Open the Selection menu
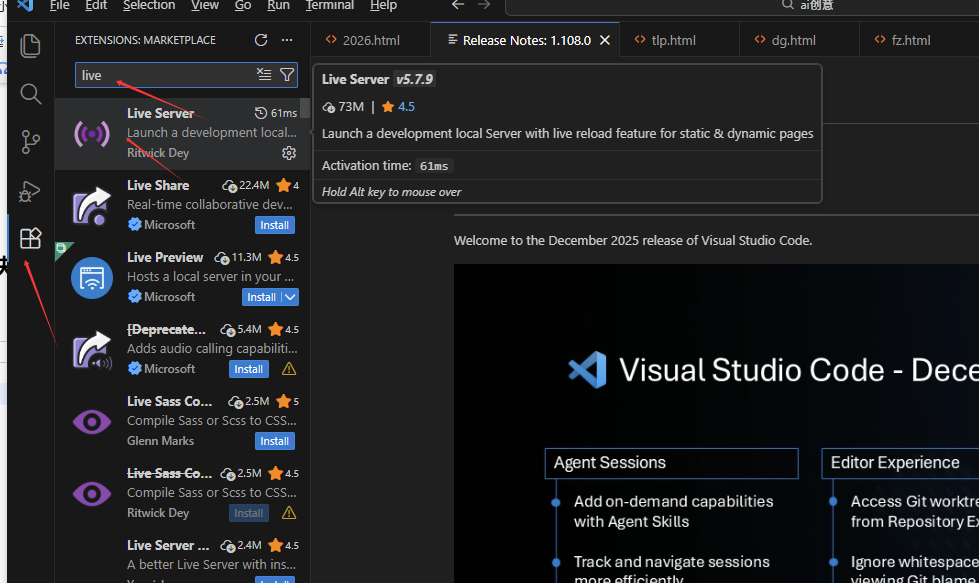Screen dimensions: 979x583 tap(149, 6)
